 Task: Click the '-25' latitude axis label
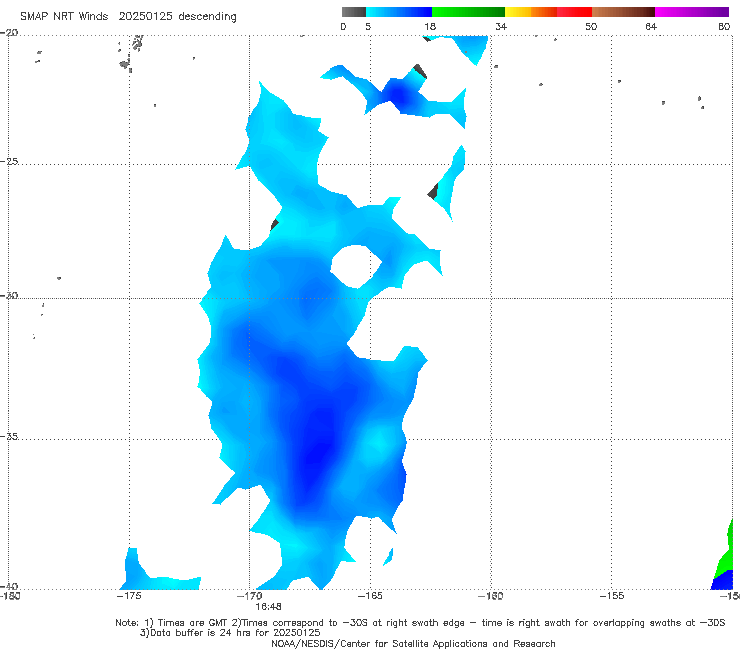coord(9,161)
